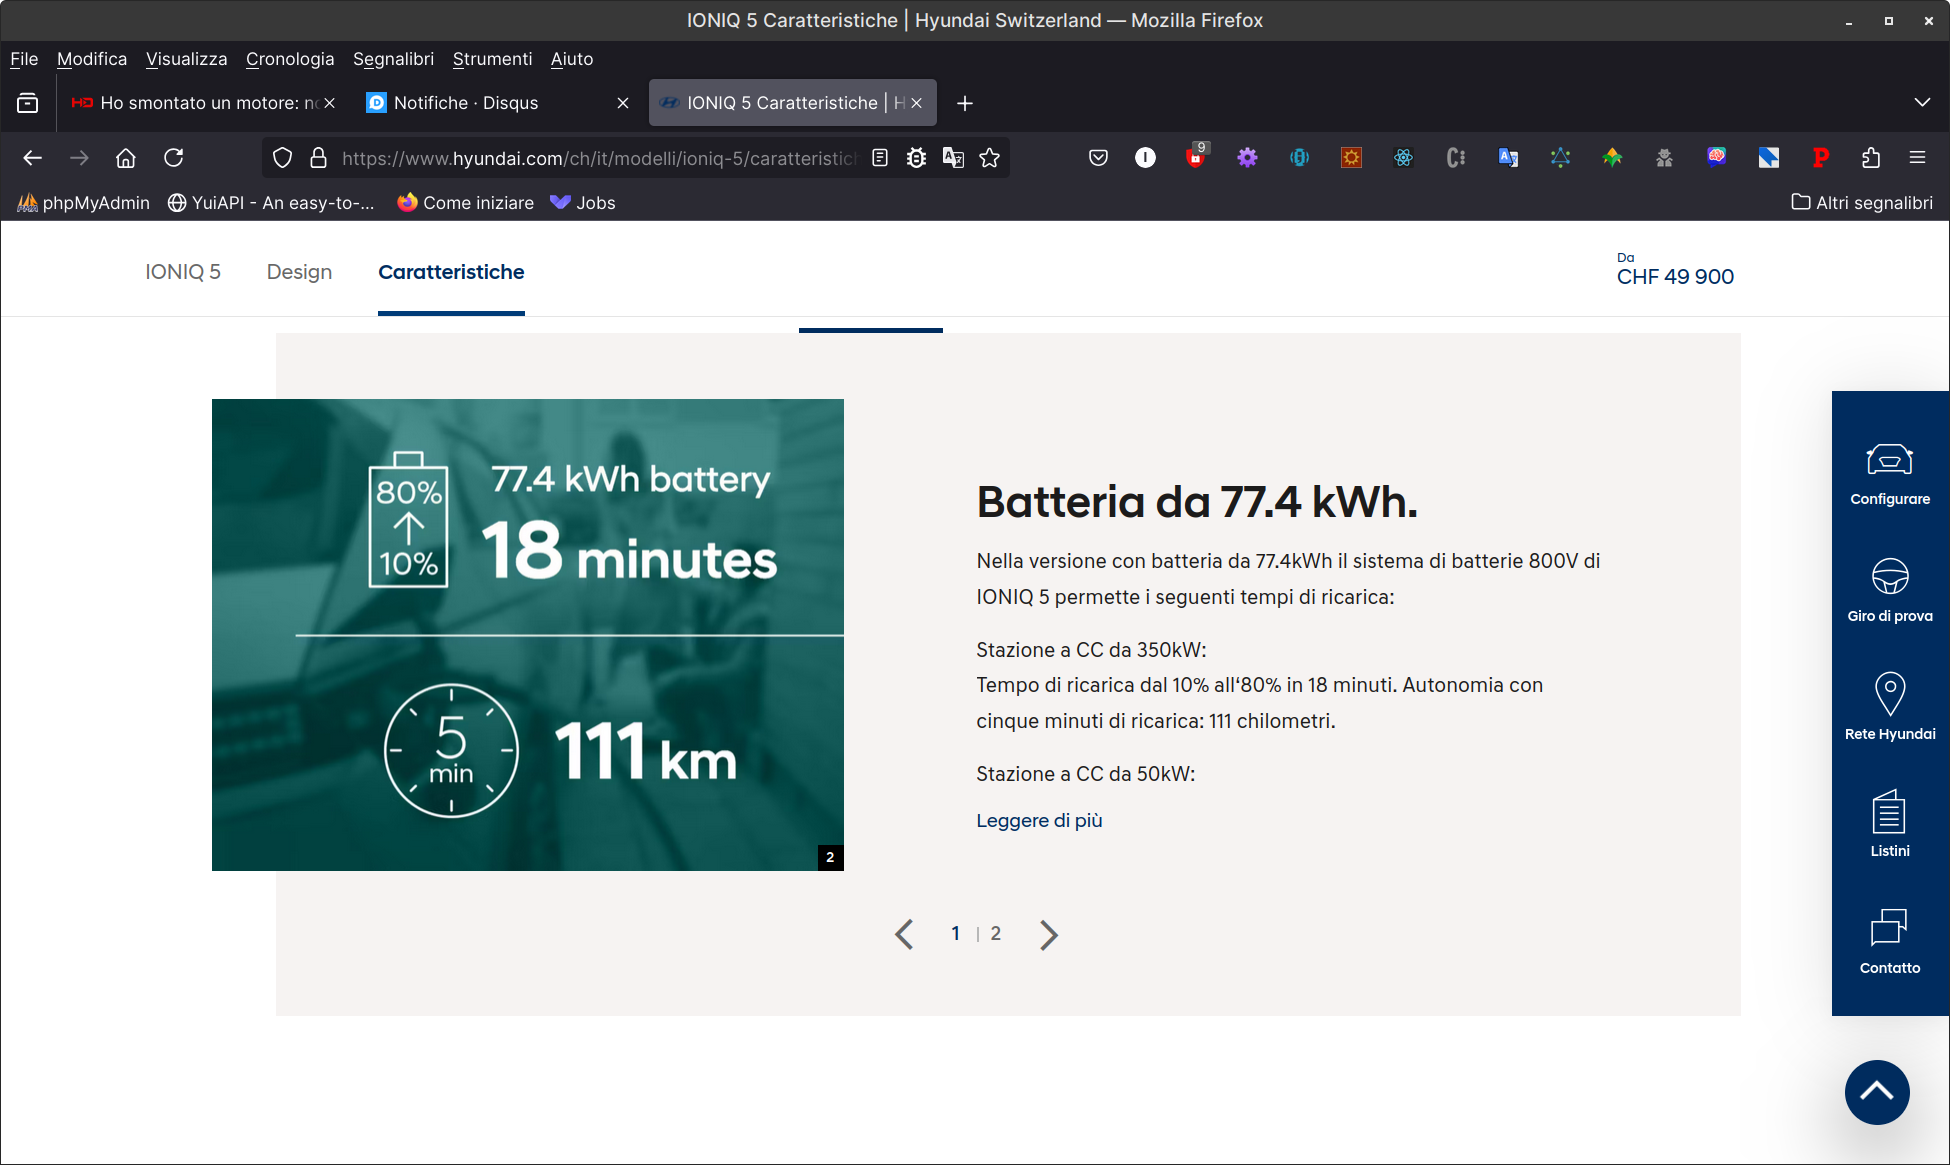Click the Batteria da 77.4 kWh heading
The height and width of the screenshot is (1165, 1950).
[x=1197, y=501]
